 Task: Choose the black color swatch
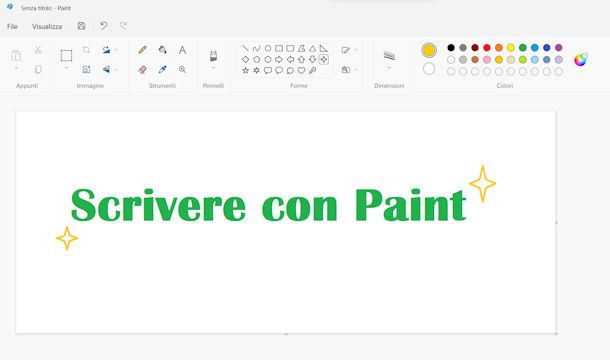tap(451, 47)
